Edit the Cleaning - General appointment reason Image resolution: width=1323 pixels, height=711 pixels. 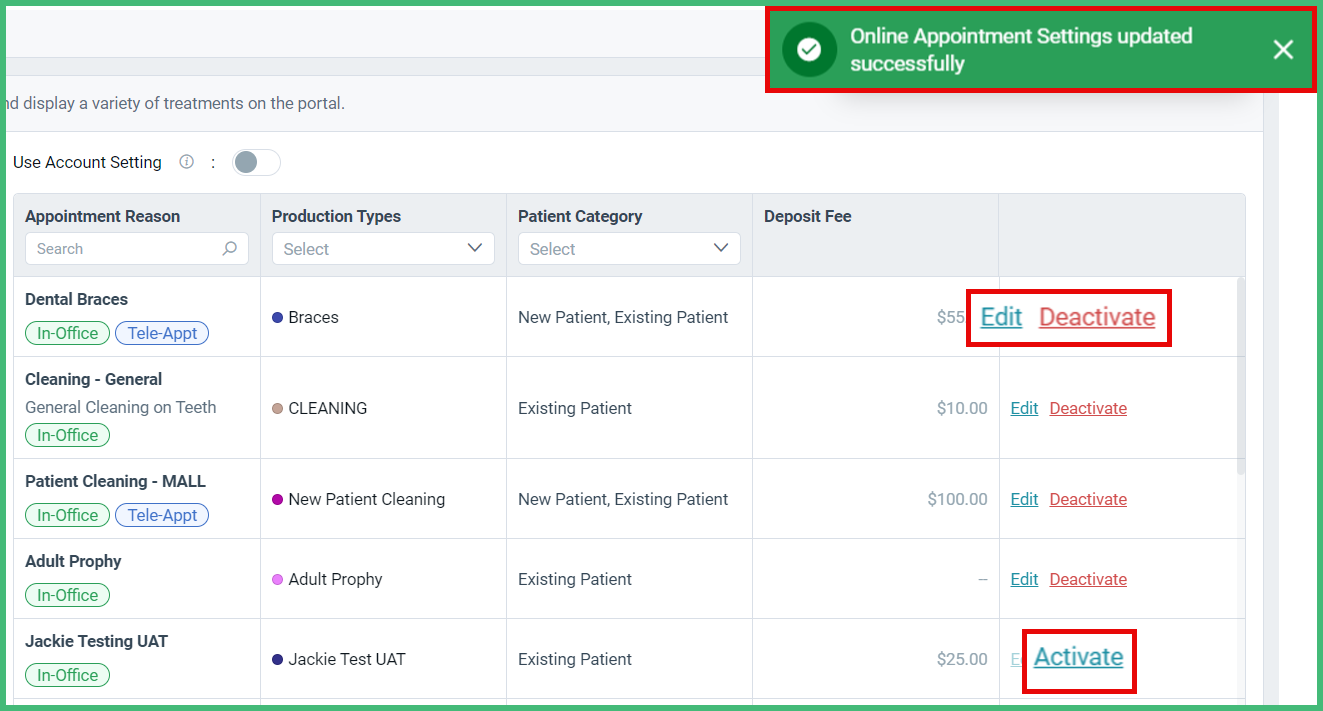(x=1024, y=408)
